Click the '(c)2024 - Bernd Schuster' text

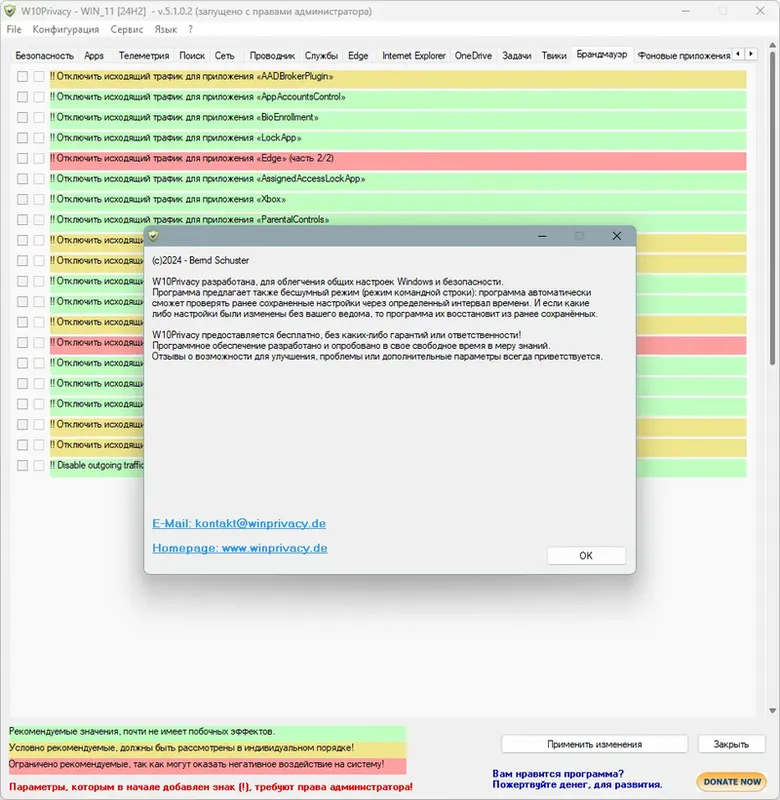click(x=200, y=260)
